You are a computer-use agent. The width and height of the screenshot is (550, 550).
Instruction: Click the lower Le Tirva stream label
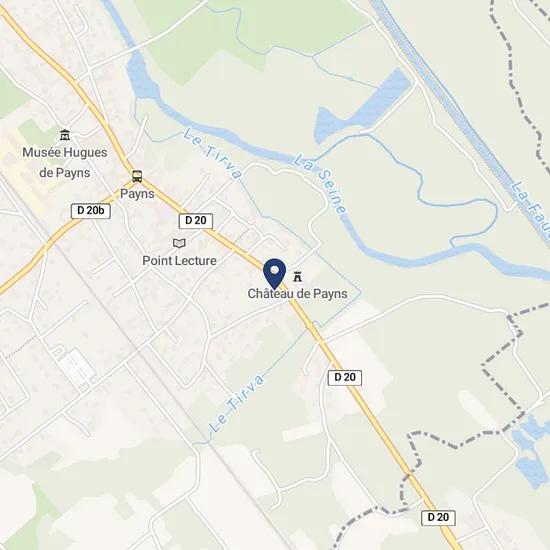[236, 403]
